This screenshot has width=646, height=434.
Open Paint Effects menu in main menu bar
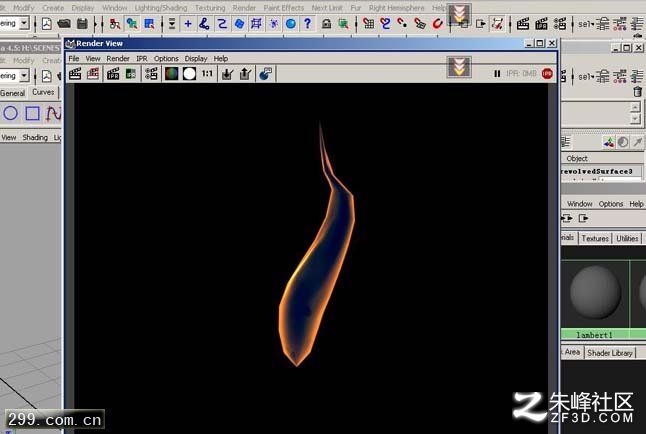click(283, 8)
